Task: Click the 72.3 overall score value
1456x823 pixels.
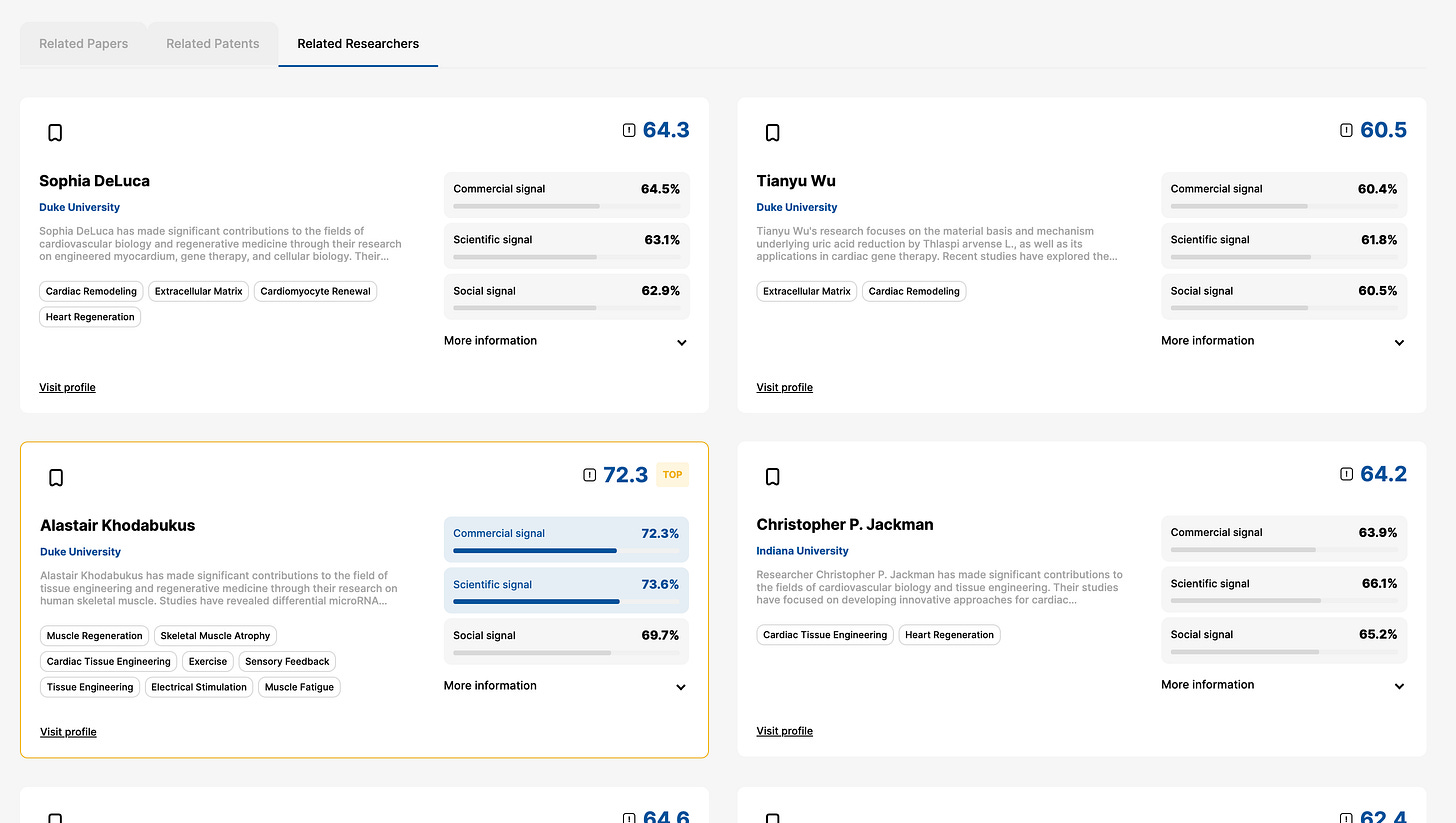Action: point(626,475)
